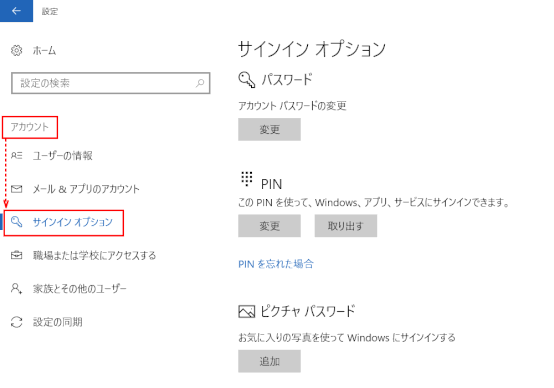
Task: Open PIN を忘れた場合 link
Action: pos(276,264)
